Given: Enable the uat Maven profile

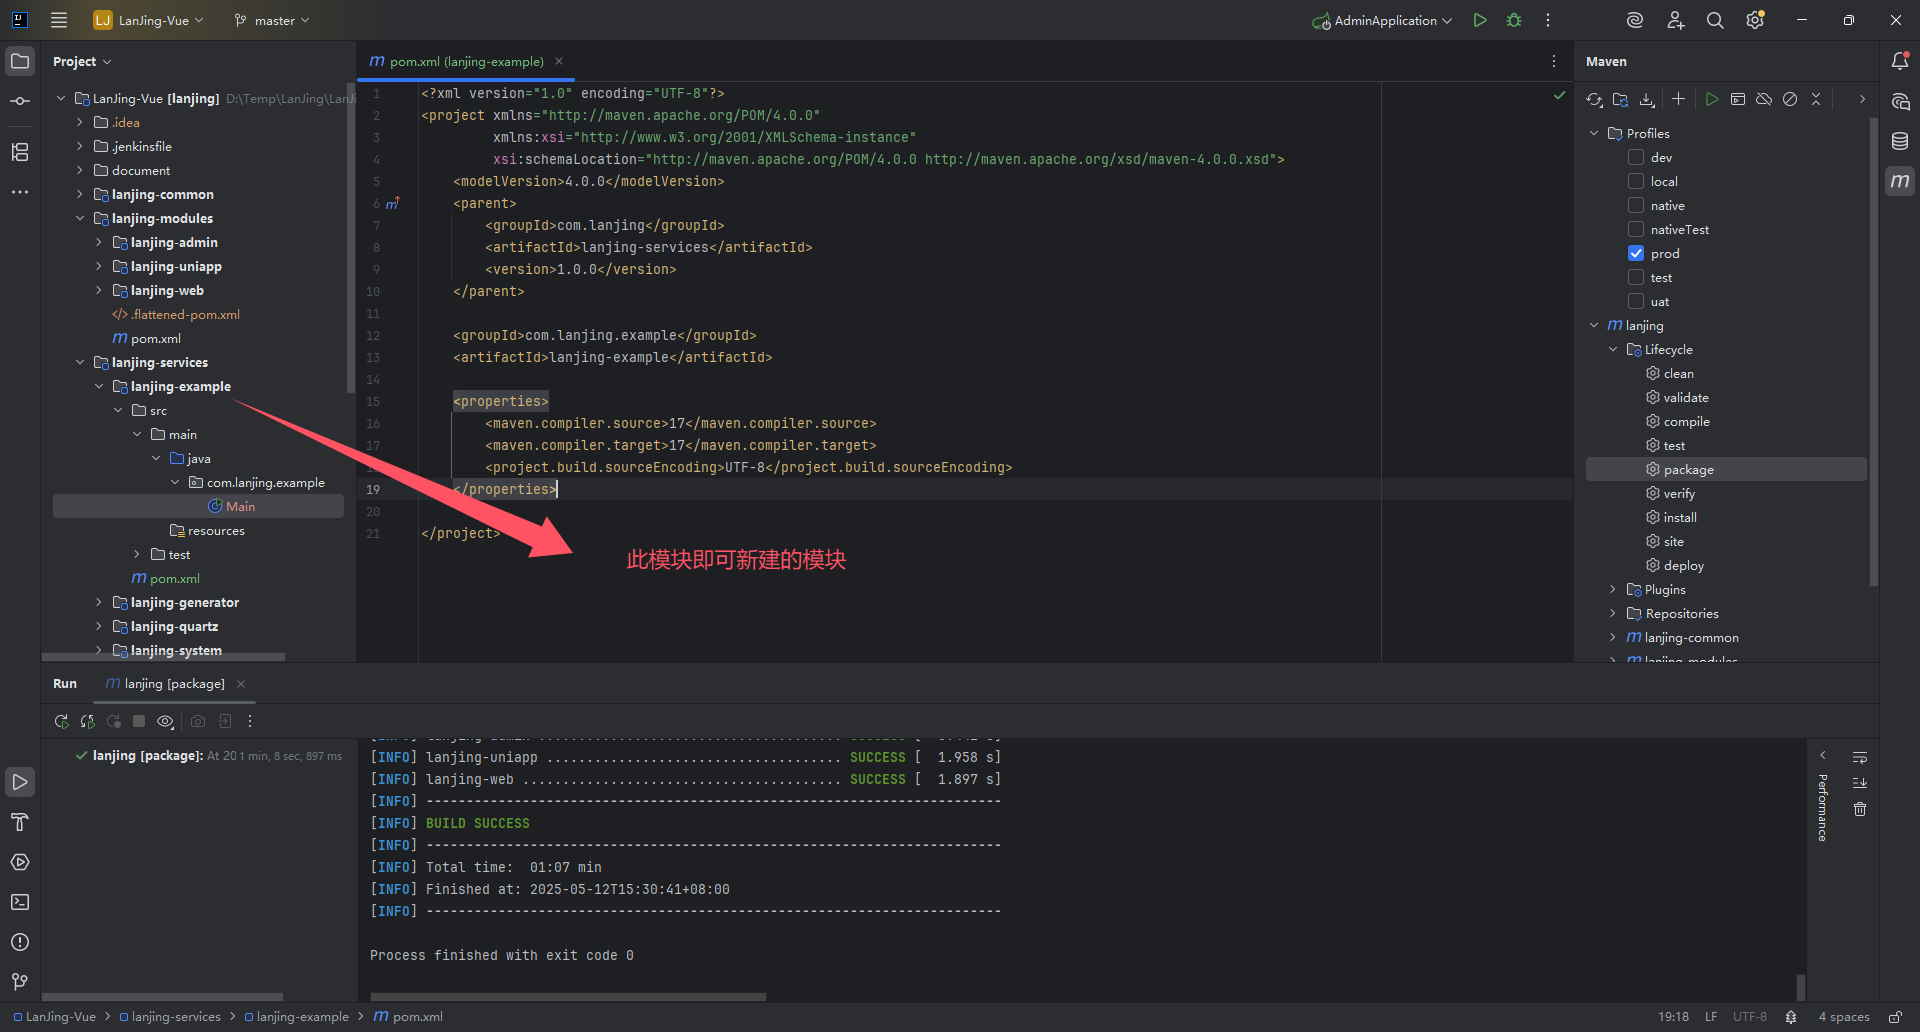Looking at the screenshot, I should (x=1636, y=301).
